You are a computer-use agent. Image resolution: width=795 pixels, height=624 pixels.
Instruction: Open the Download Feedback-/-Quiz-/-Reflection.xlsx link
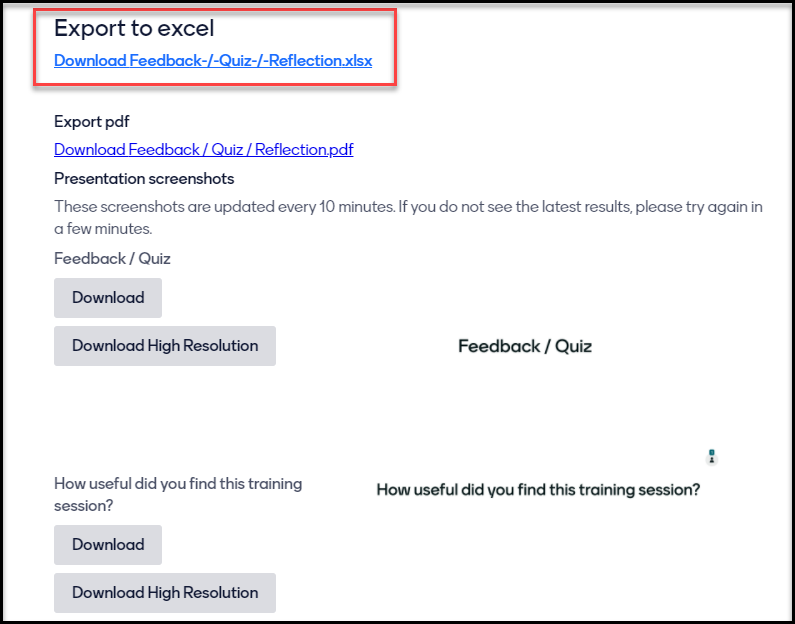point(213,60)
